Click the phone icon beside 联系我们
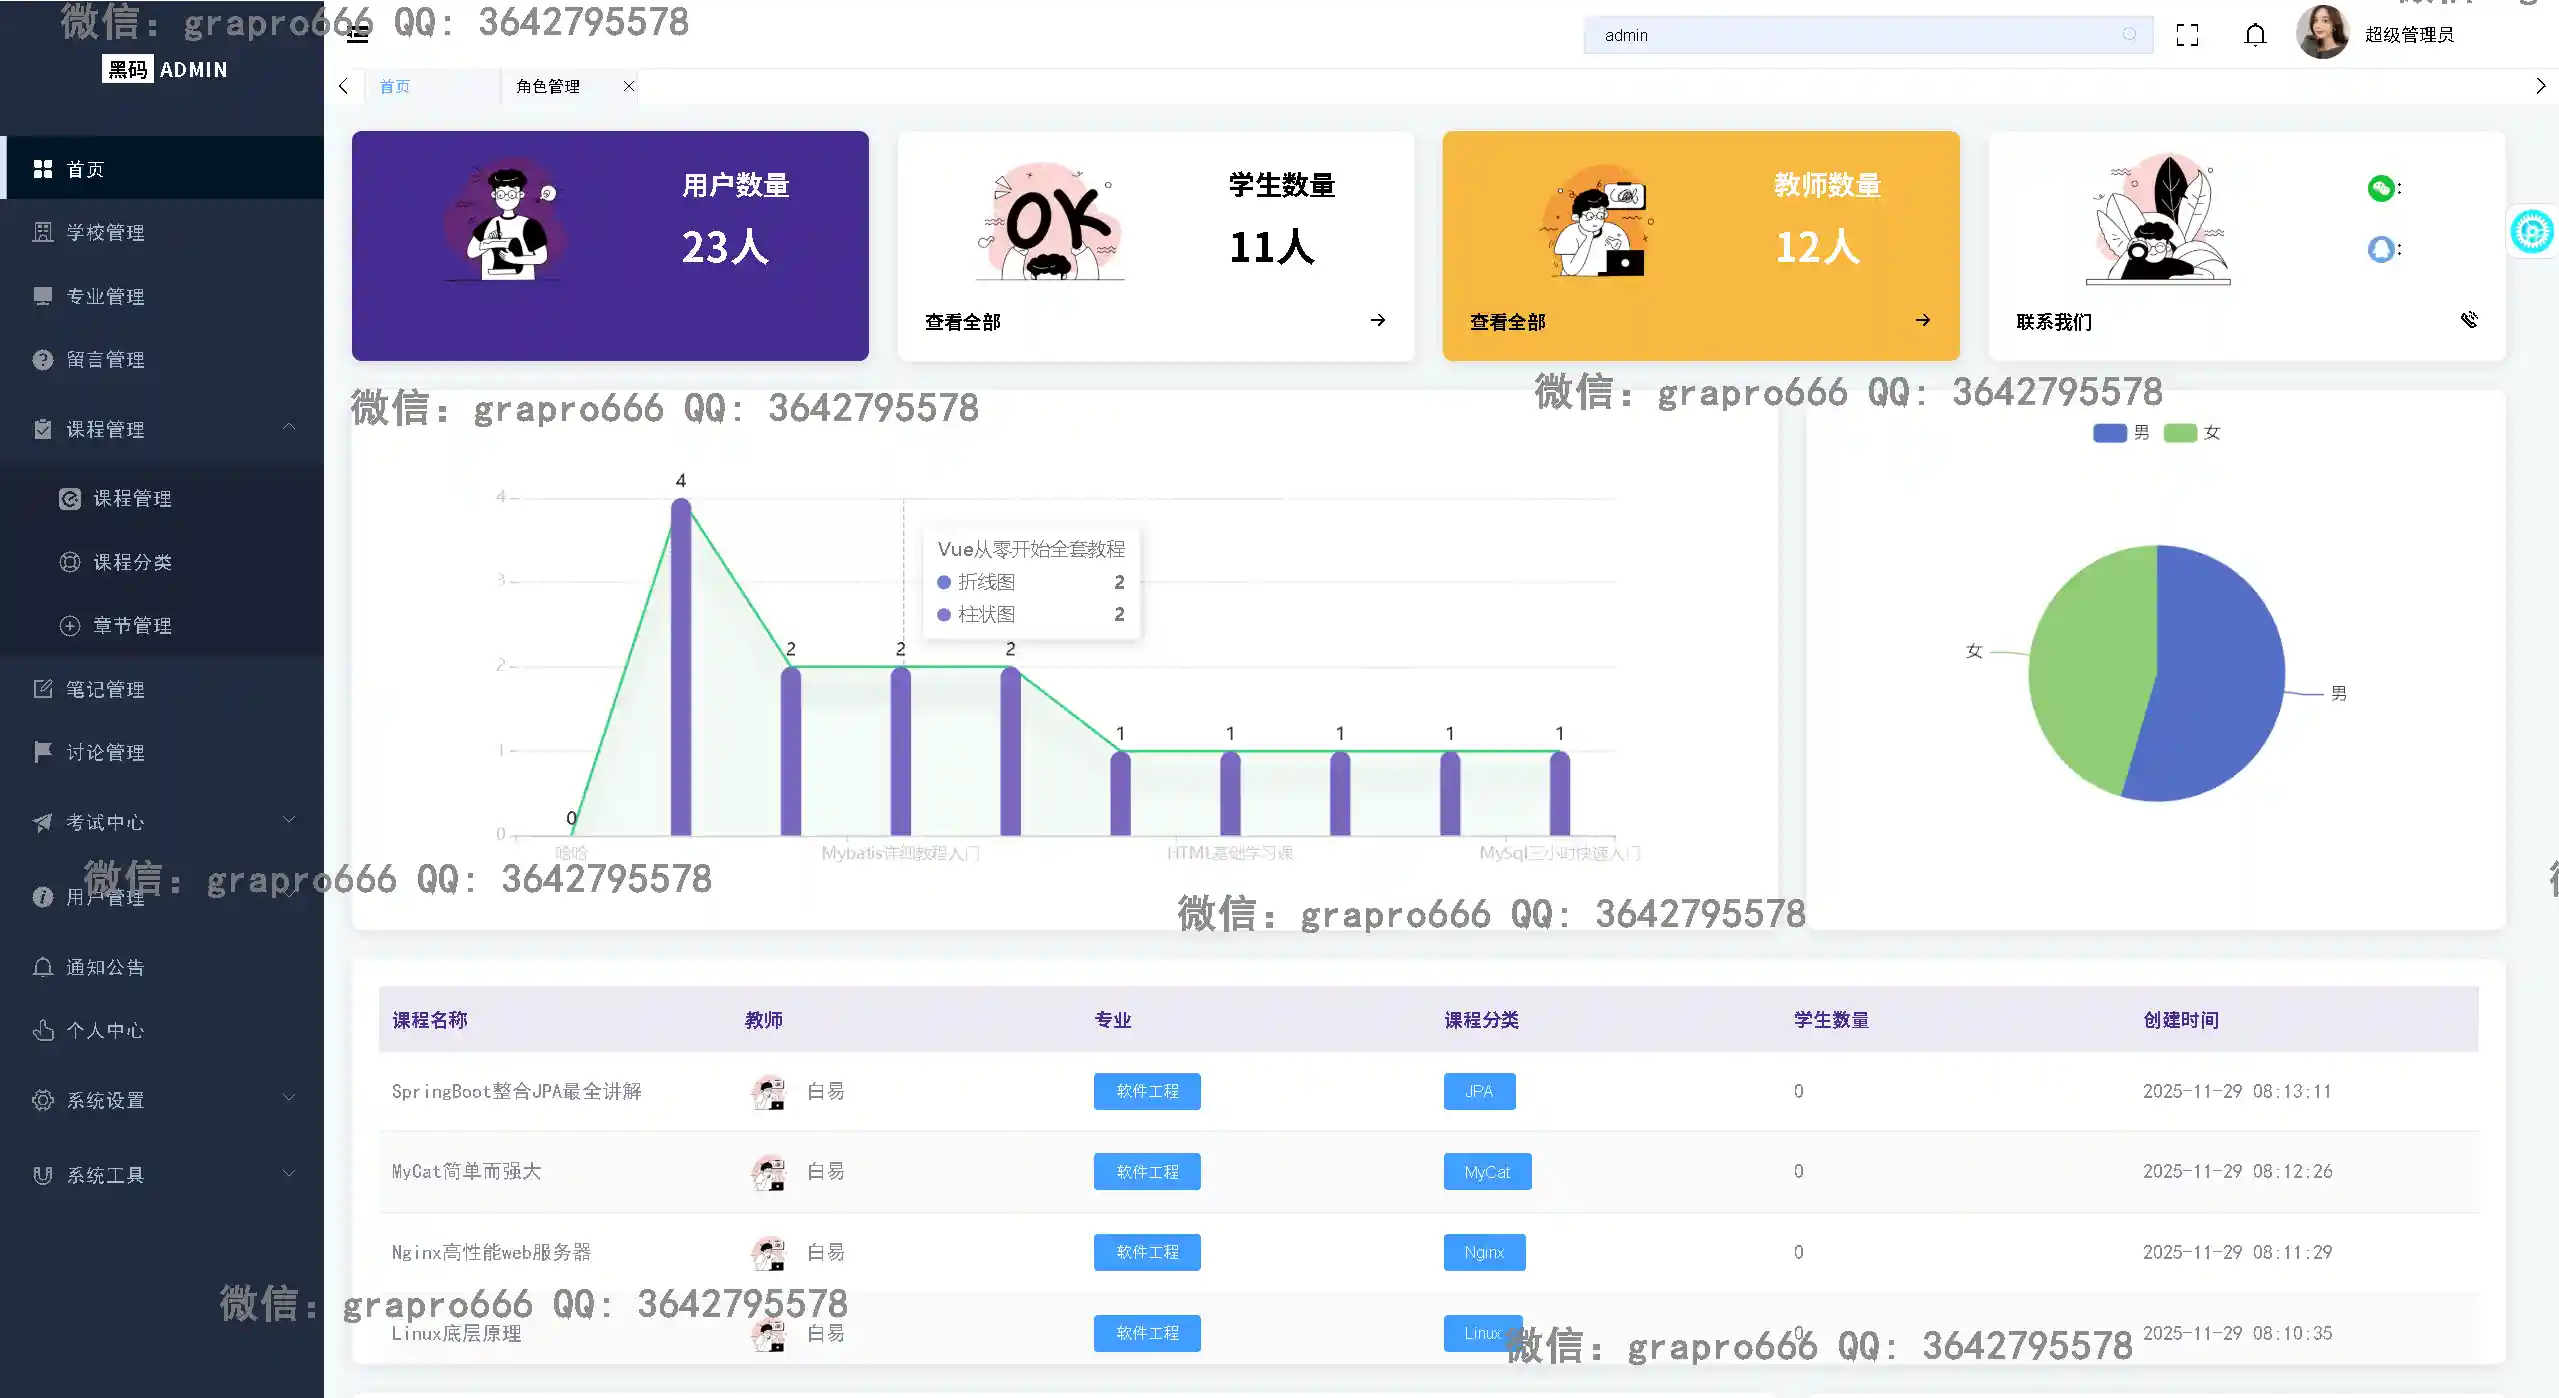This screenshot has width=2559, height=1398. click(2469, 320)
